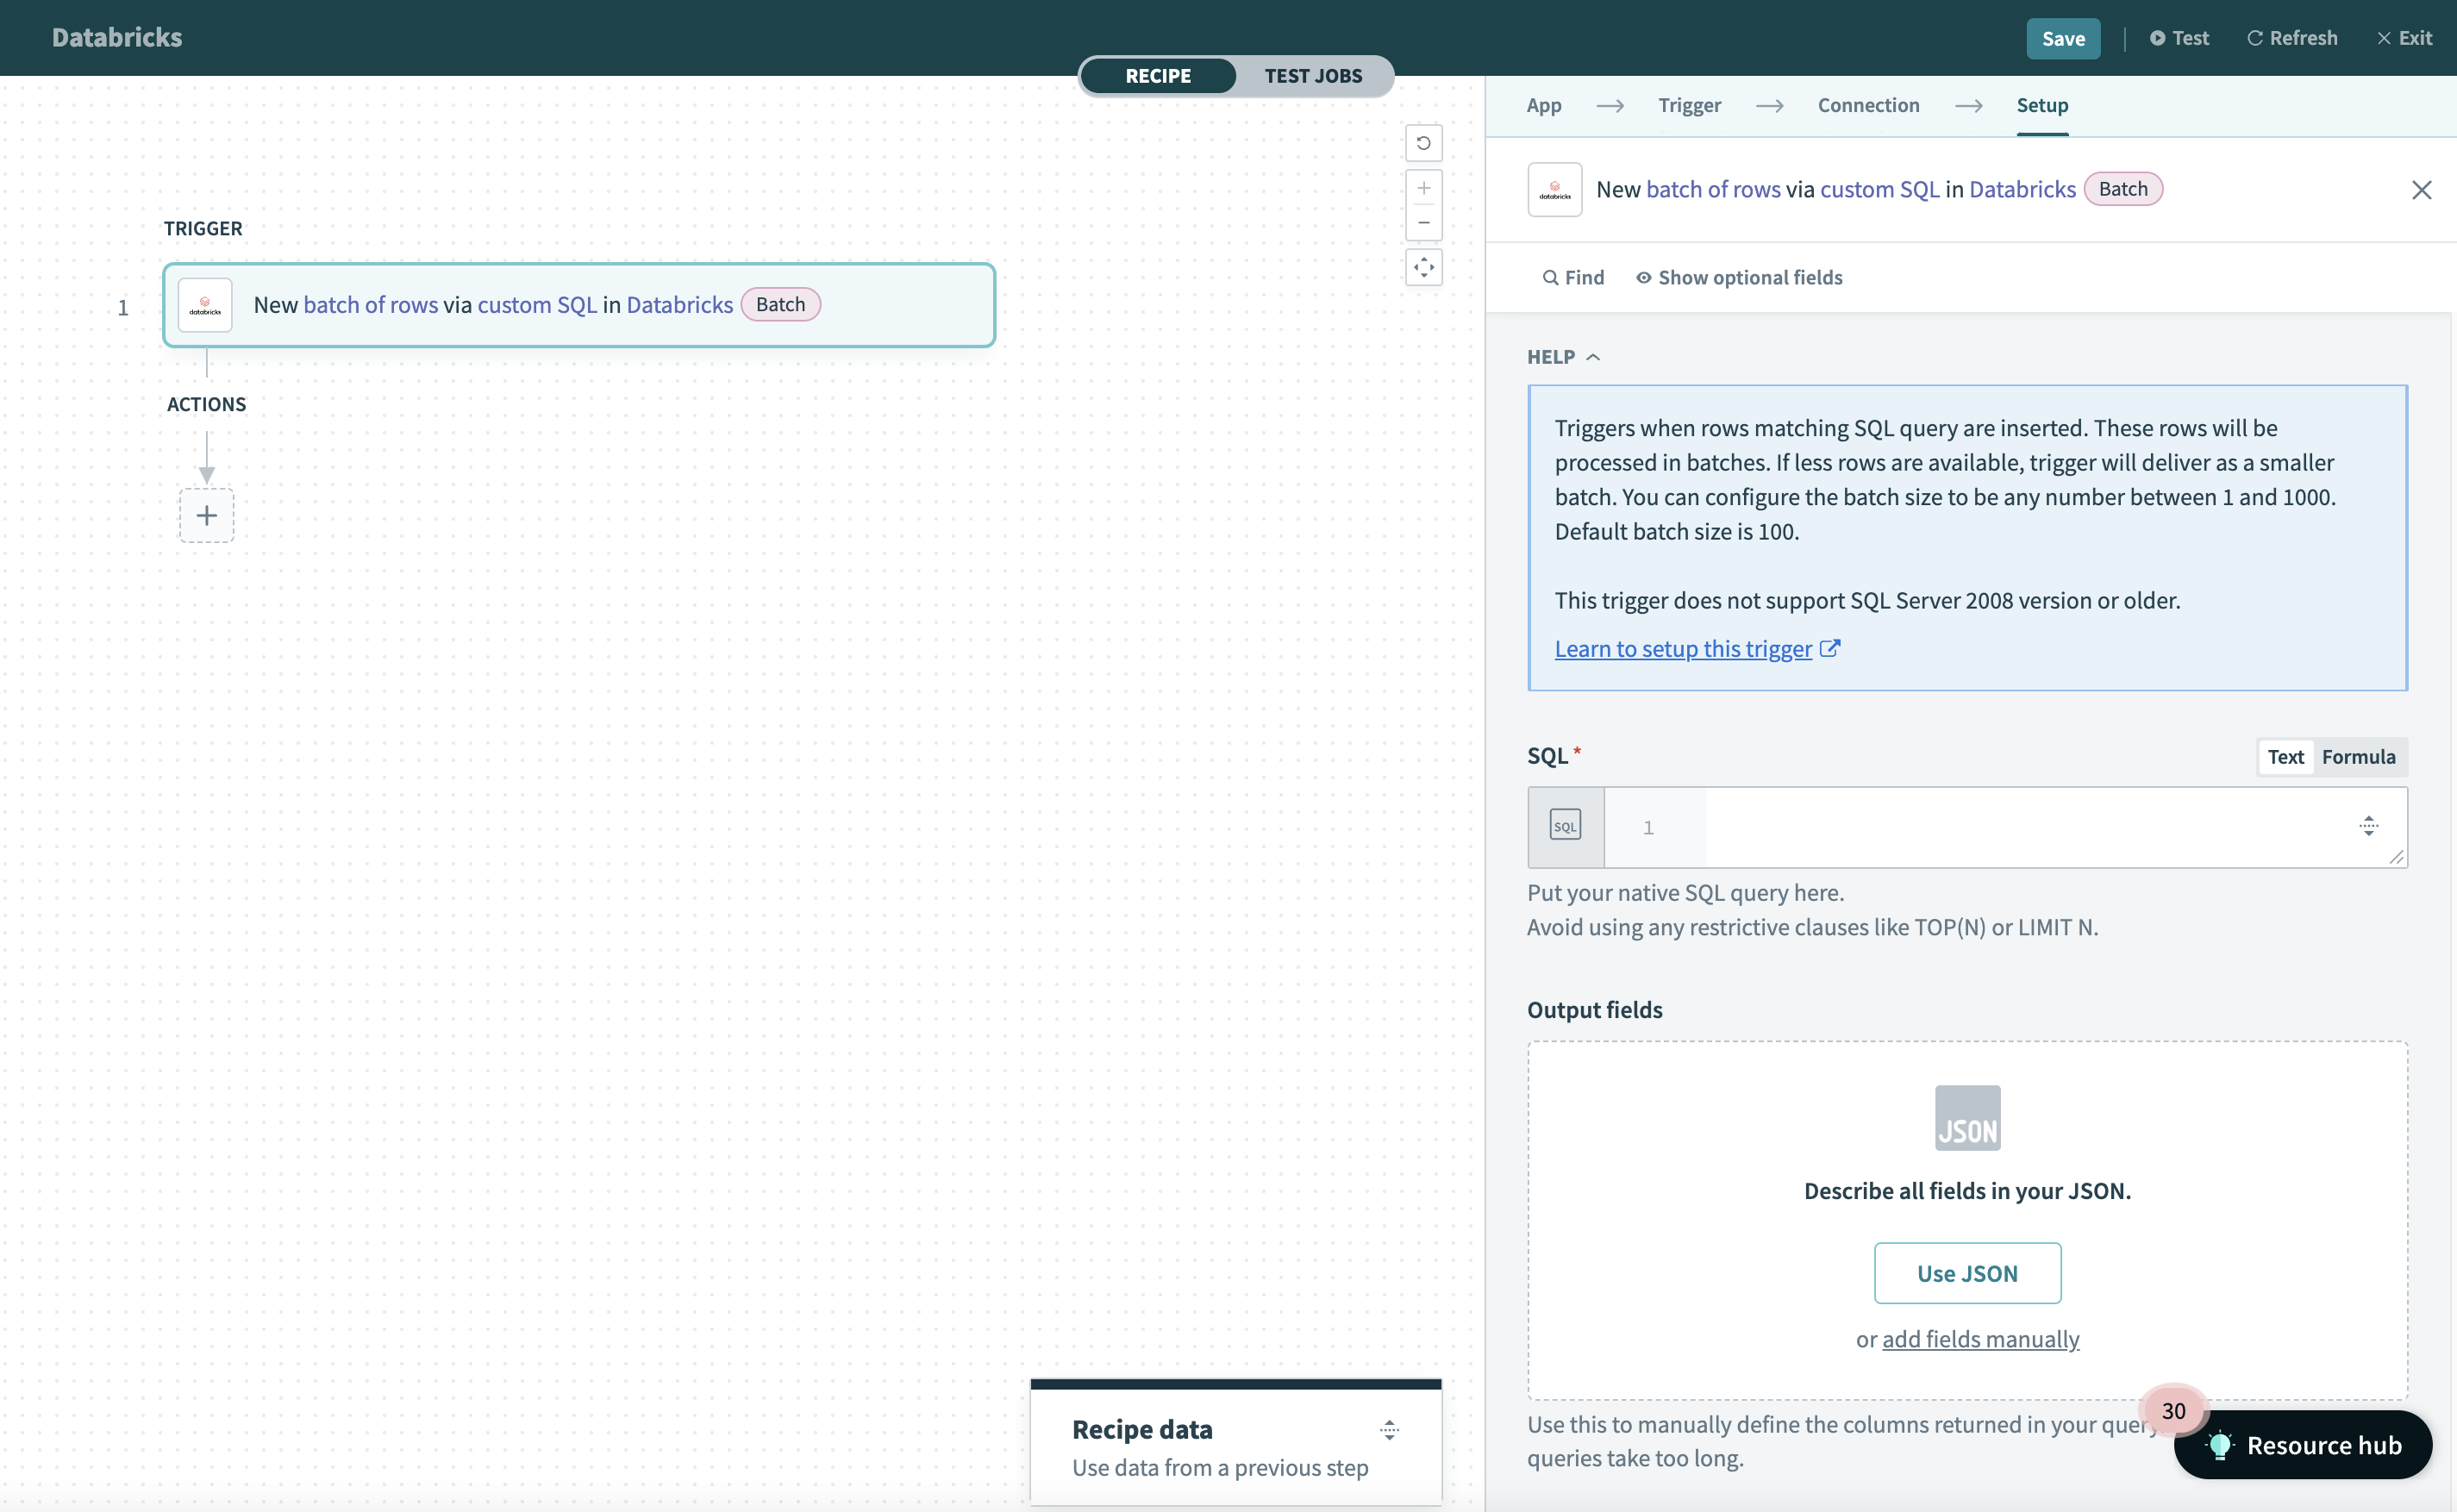2457x1512 pixels.
Task: Select the Databricks trigger step icon
Action: pos(204,304)
